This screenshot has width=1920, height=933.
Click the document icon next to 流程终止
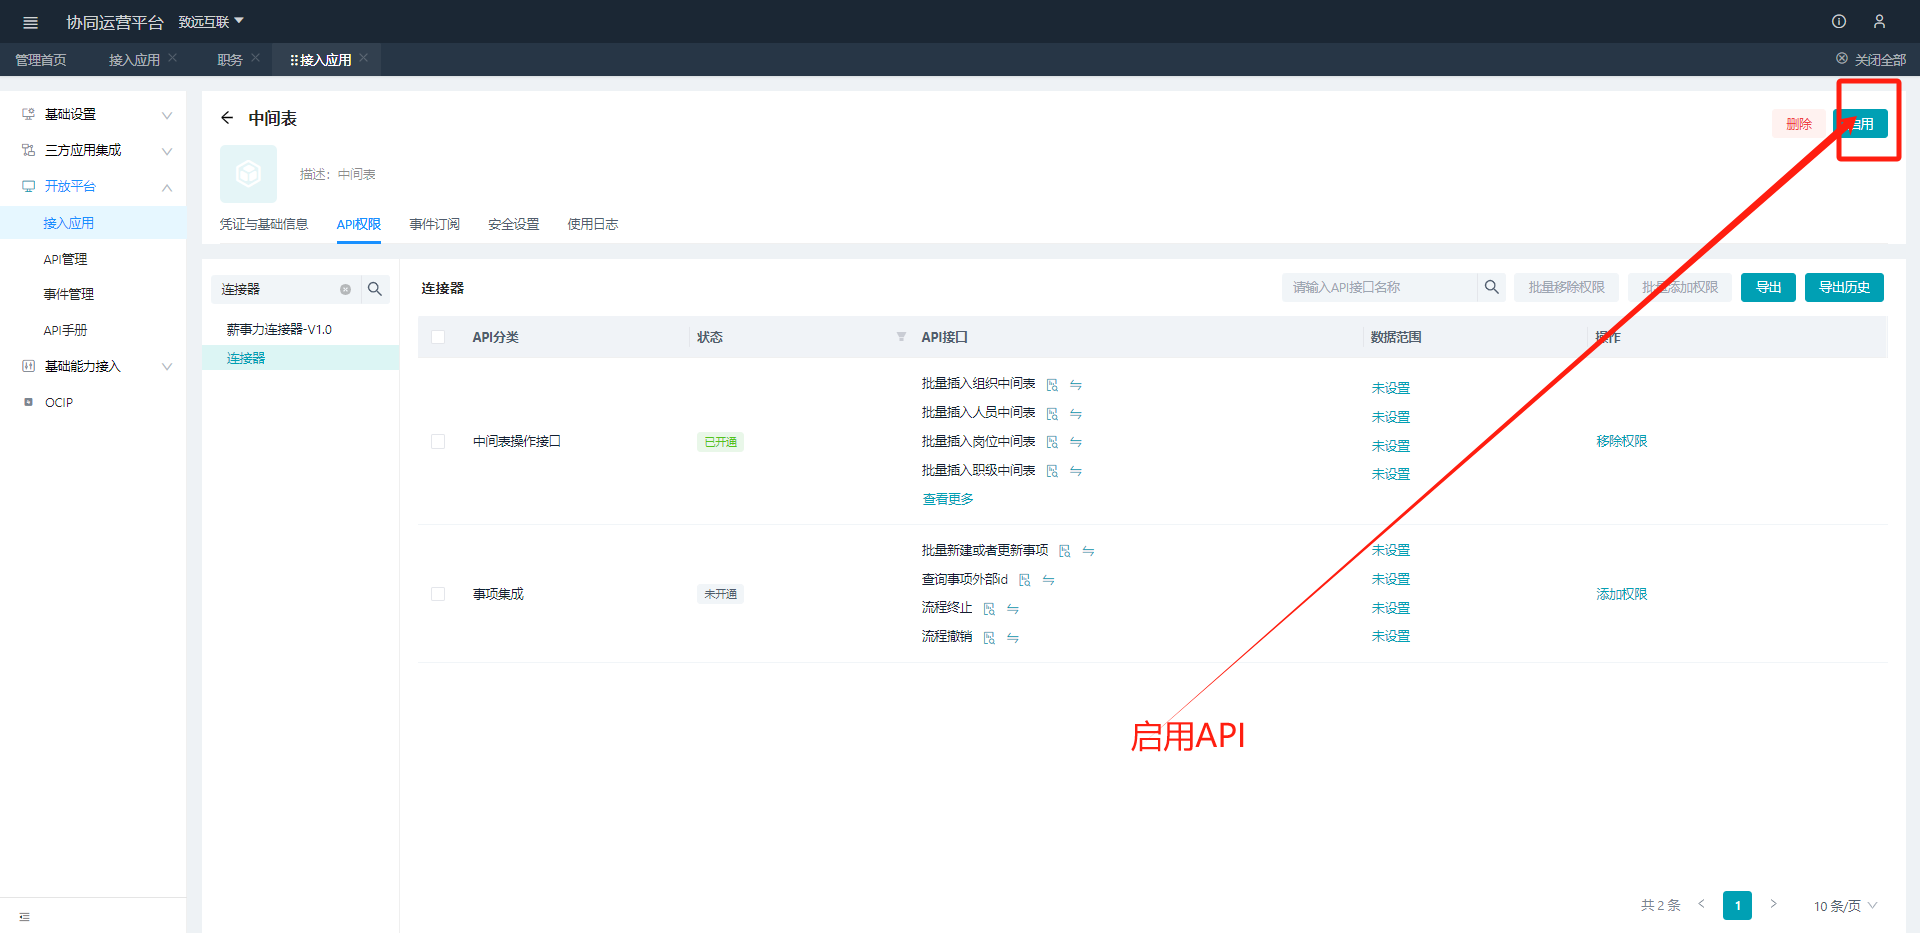tap(989, 609)
